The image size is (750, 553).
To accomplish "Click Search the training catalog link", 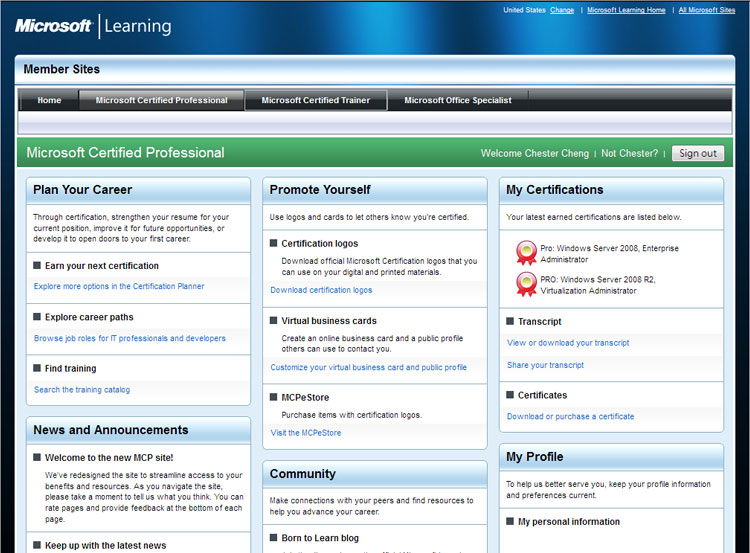I will click(82, 389).
